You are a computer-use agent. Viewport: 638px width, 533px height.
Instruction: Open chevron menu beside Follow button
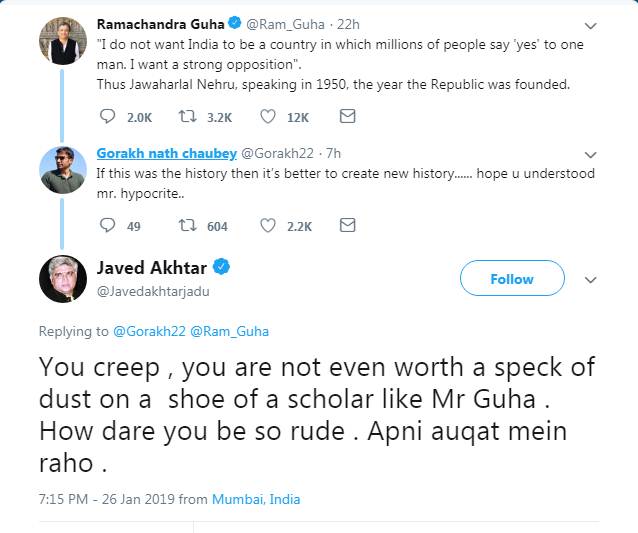click(591, 280)
